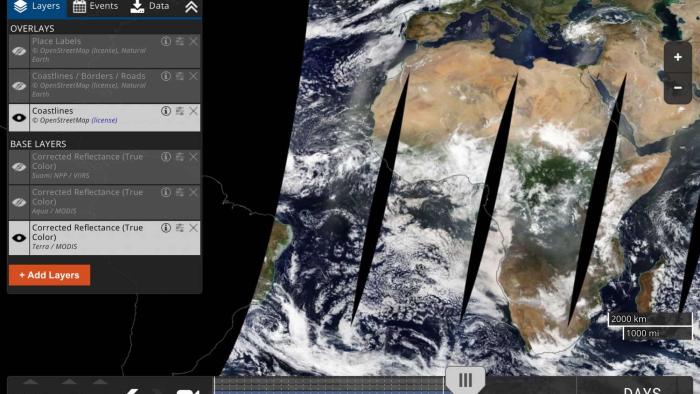This screenshot has height=394, width=700.
Task: Open info for Coastlines / Borders / Roads
Action: pos(166,76)
